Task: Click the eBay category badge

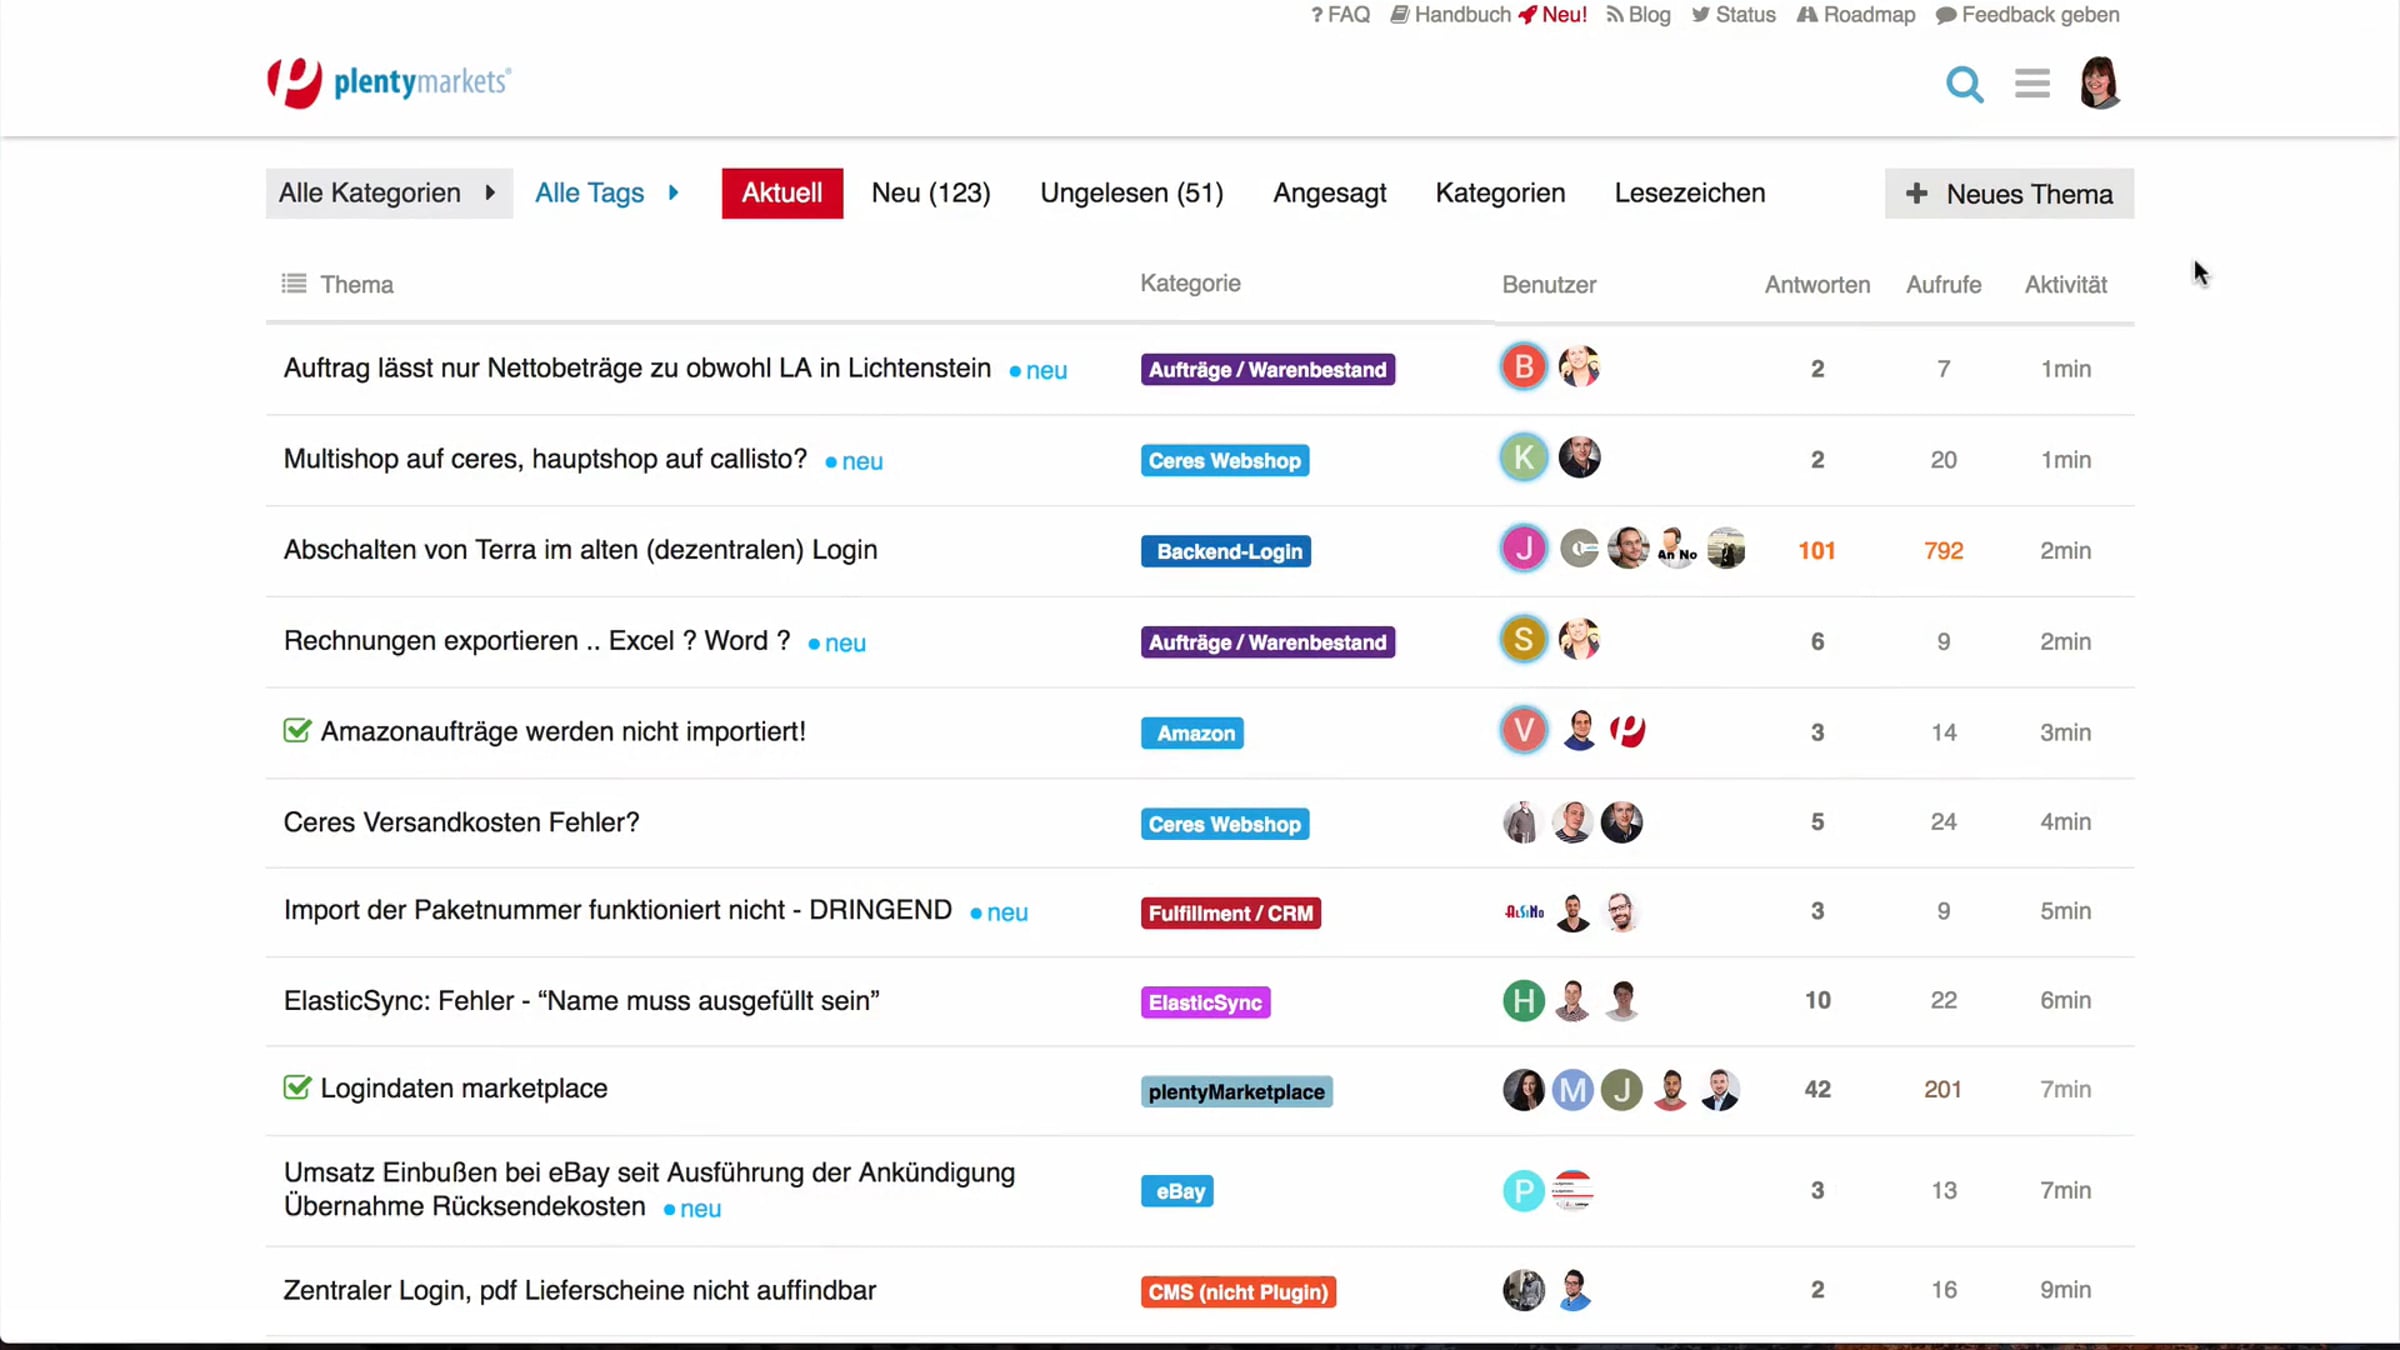Action: click(x=1177, y=1191)
